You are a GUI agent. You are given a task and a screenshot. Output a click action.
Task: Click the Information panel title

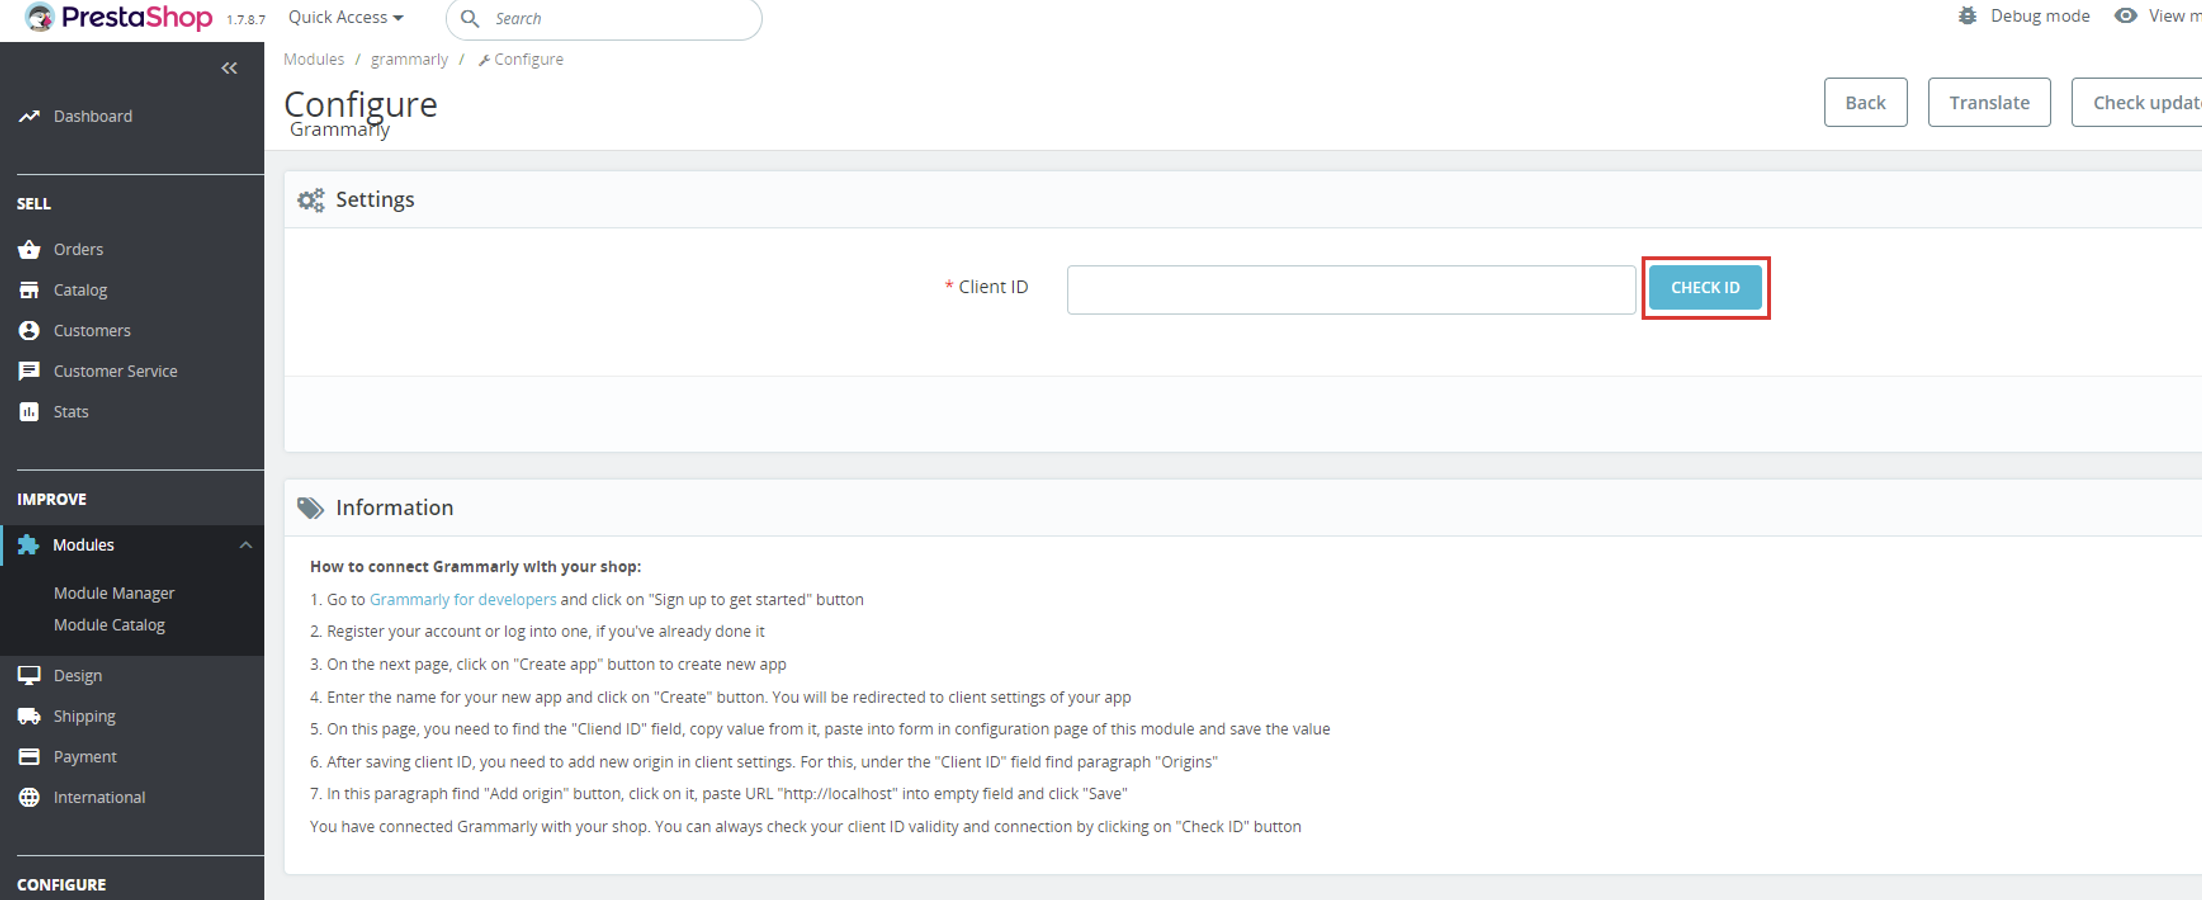click(x=395, y=507)
